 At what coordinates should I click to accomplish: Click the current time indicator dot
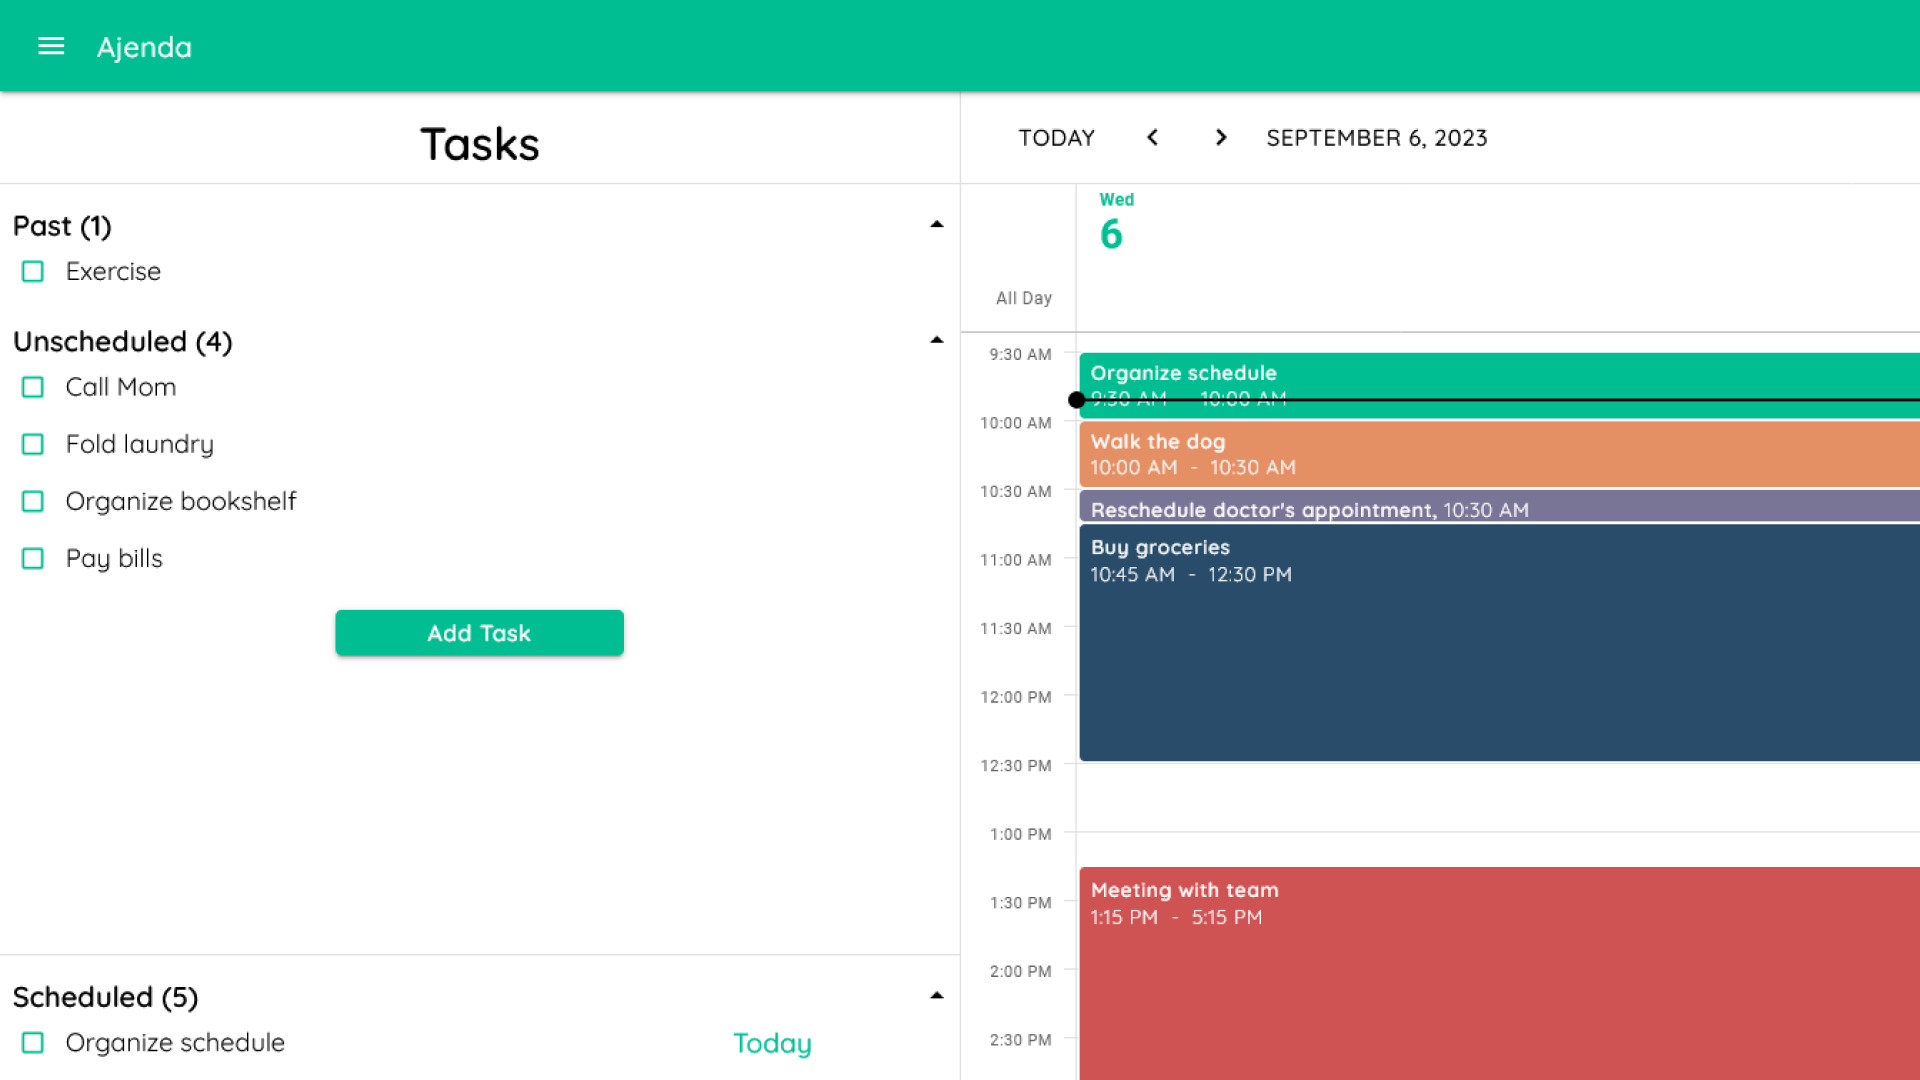point(1076,400)
